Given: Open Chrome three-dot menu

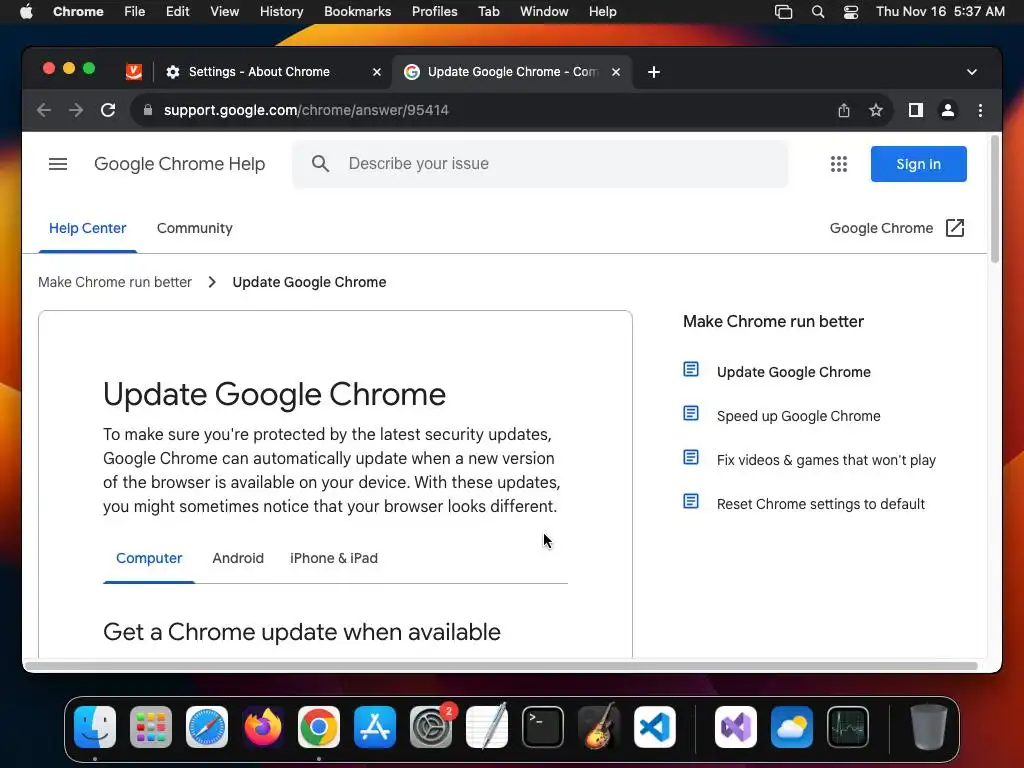Looking at the screenshot, I should [x=980, y=110].
